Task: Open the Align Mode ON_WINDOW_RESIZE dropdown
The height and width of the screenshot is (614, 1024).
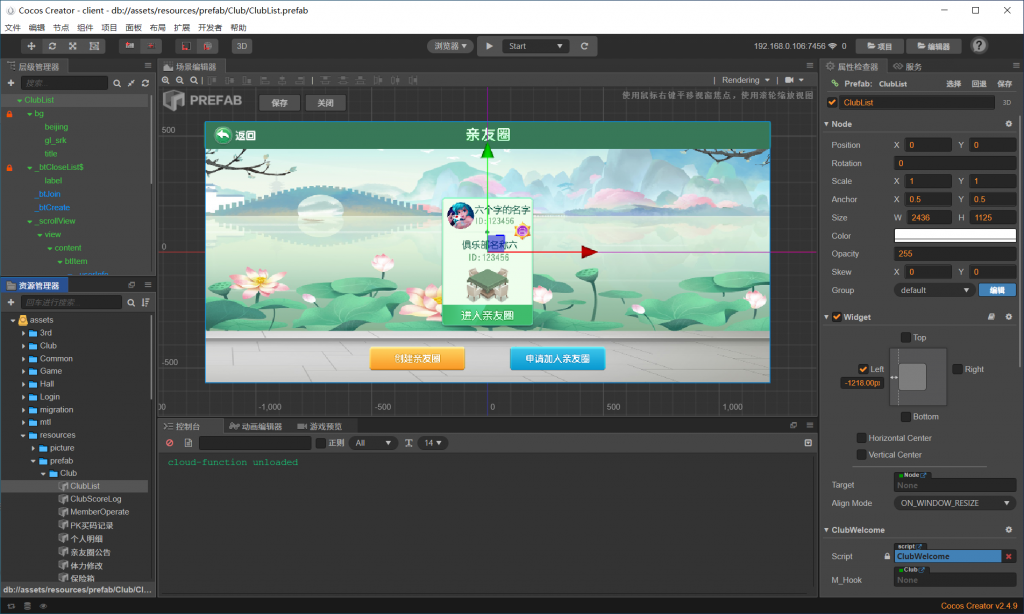Action: tap(954, 503)
